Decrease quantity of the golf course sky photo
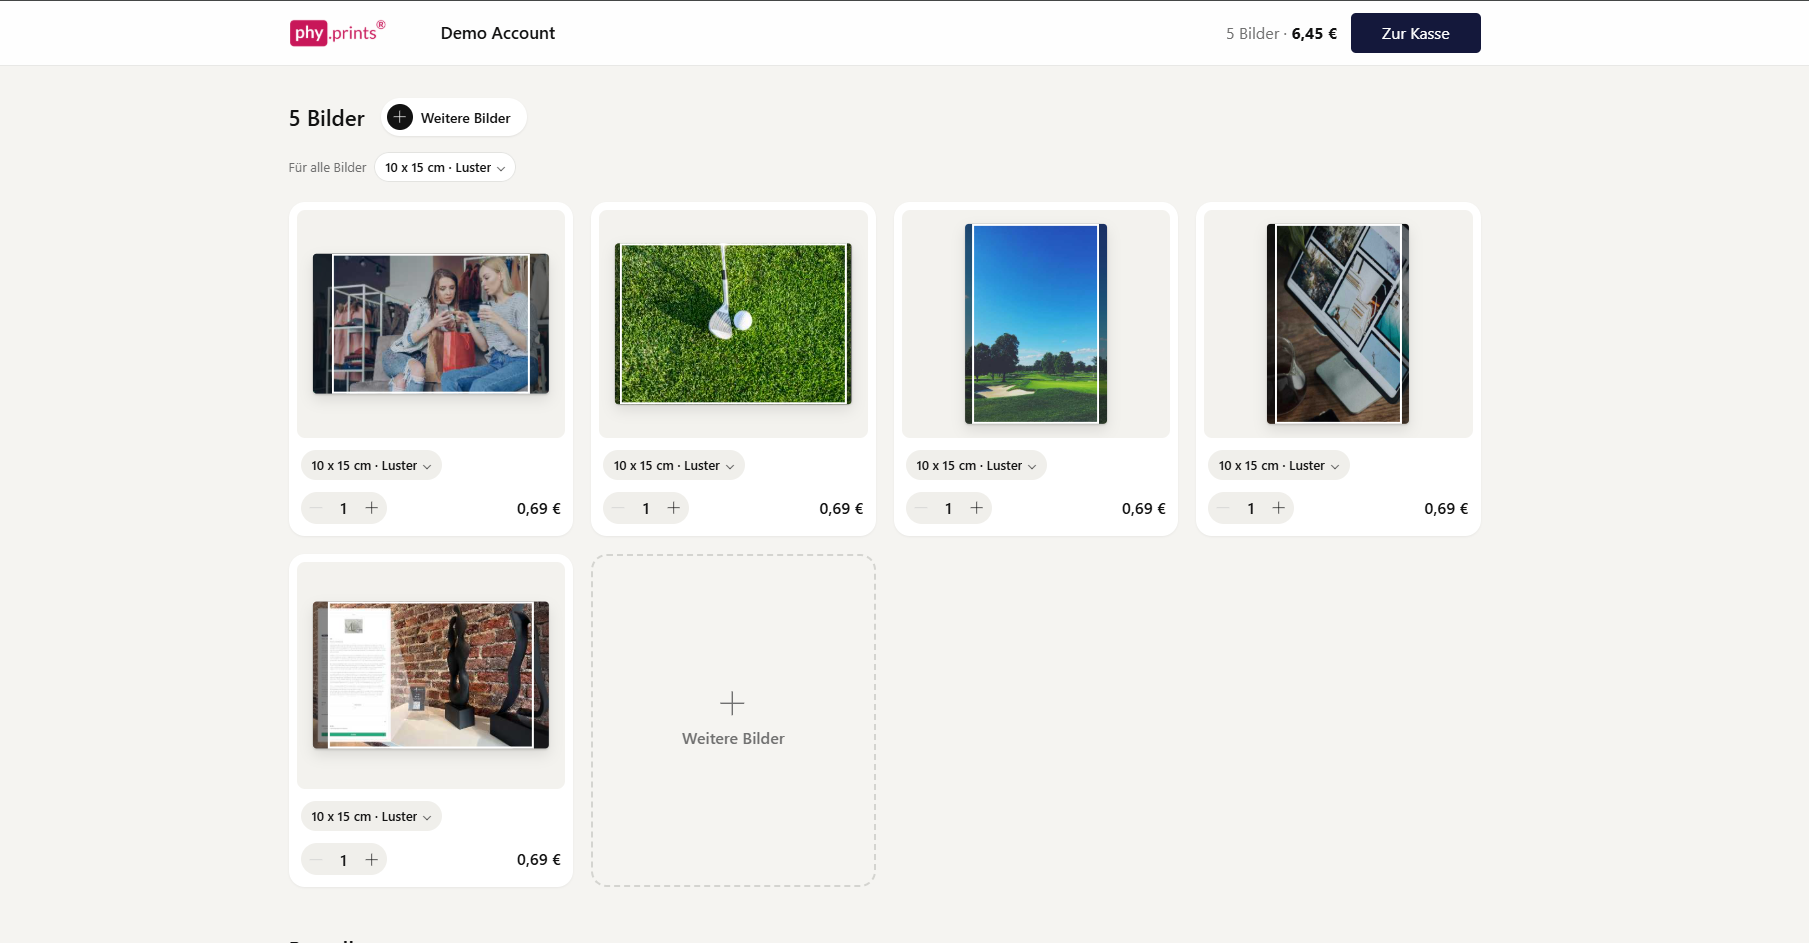Viewport: 1809px width, 943px height. (x=921, y=508)
